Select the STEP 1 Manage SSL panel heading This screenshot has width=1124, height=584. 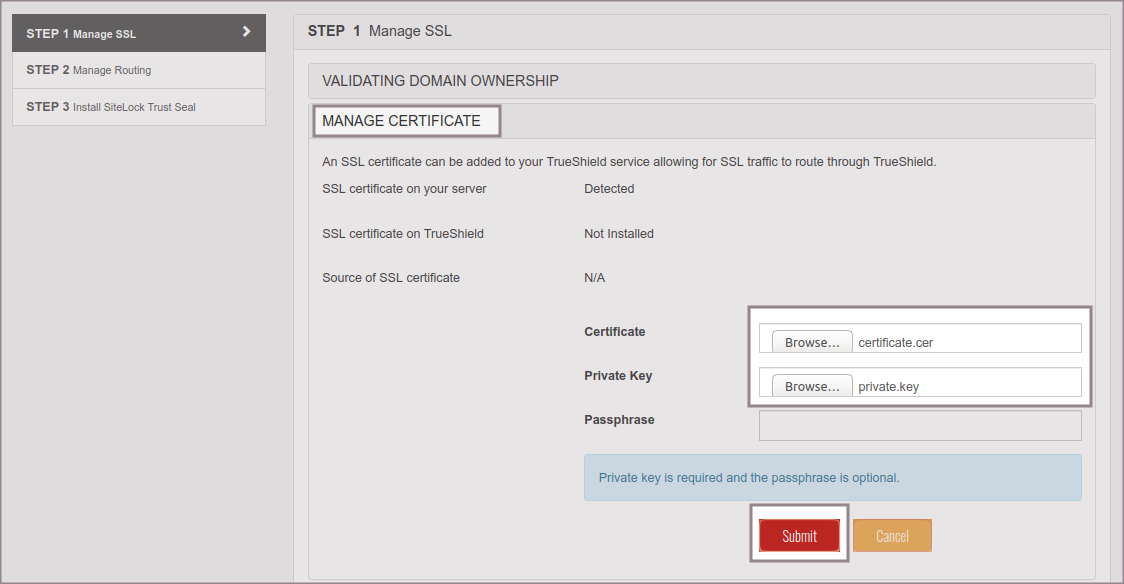tap(380, 31)
